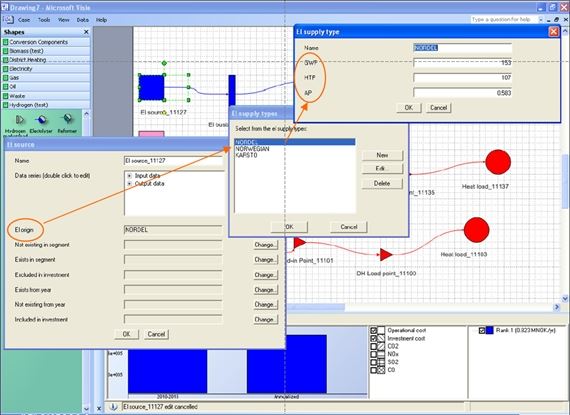Image resolution: width=570 pixels, height=415 pixels.
Task: Toggle the Operational cost checkbox
Action: pyautogui.click(x=373, y=330)
